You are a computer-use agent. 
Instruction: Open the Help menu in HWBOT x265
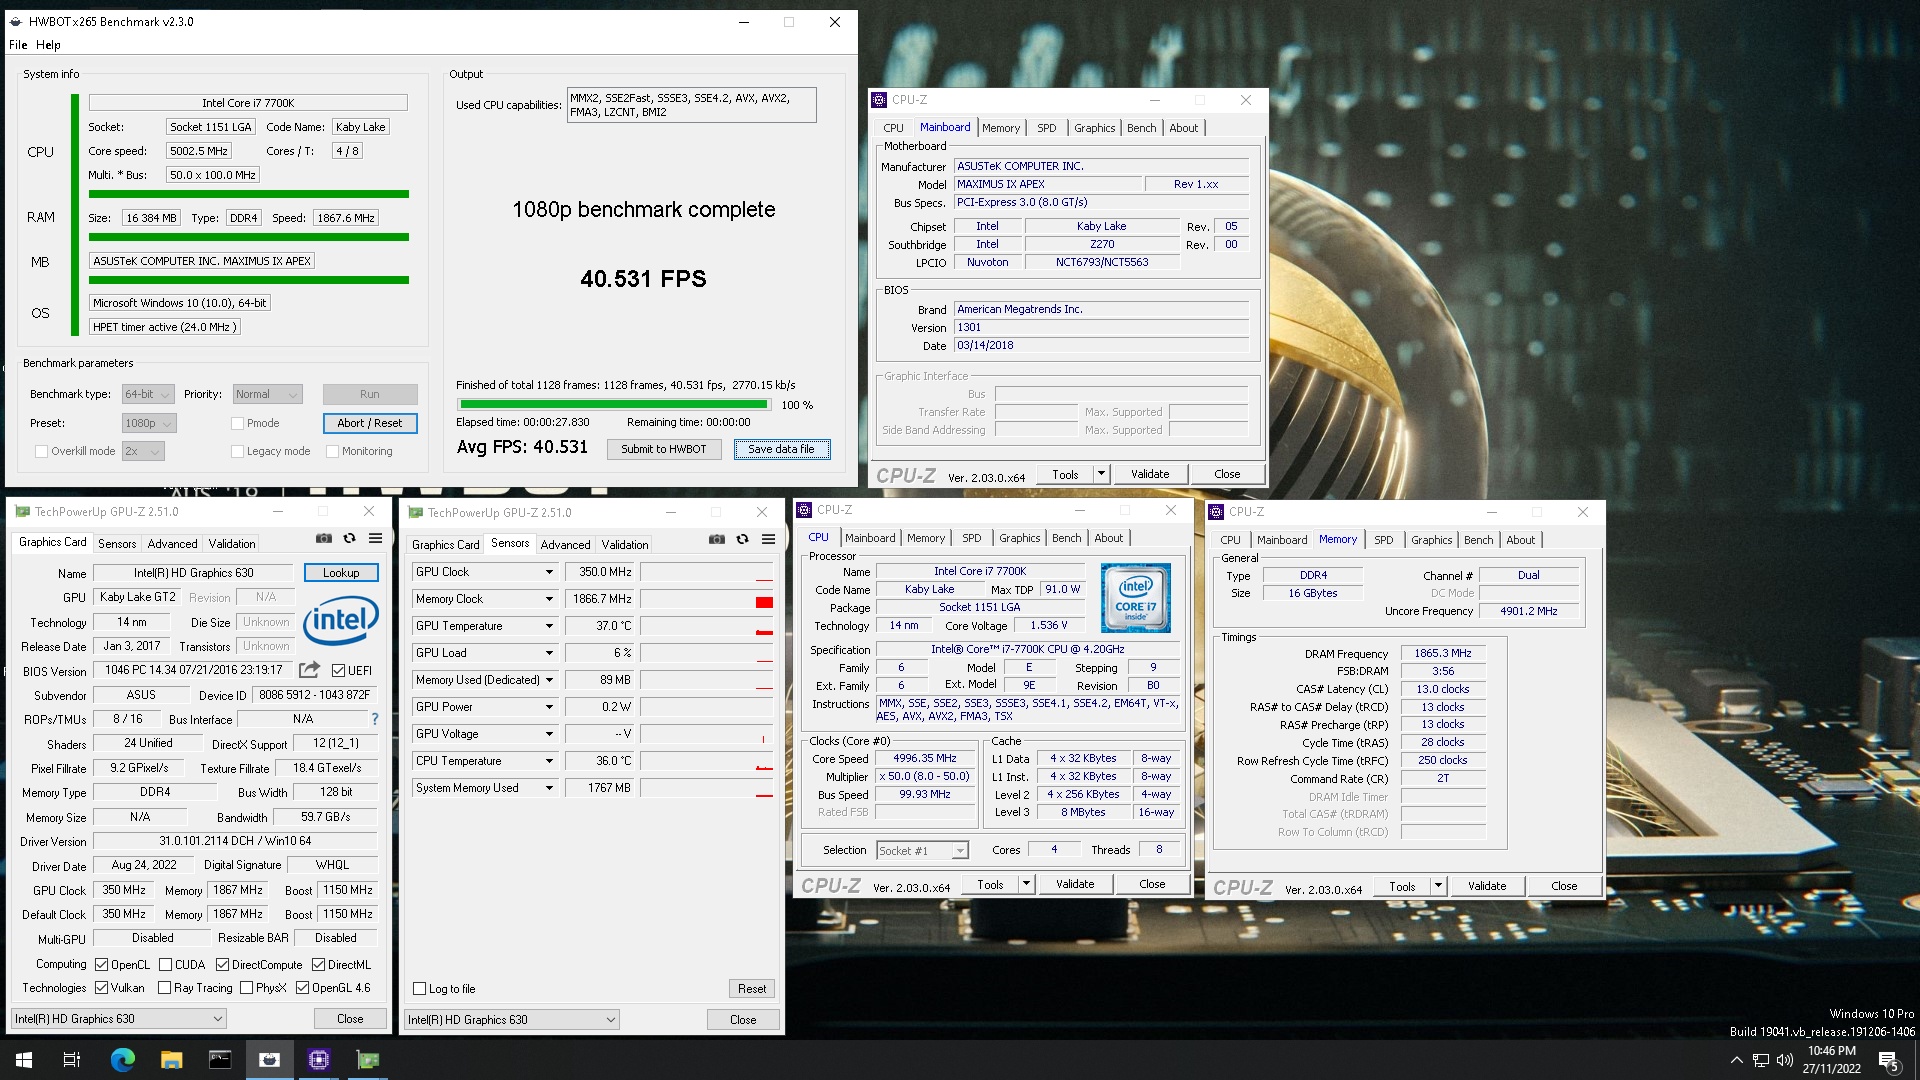[x=48, y=45]
